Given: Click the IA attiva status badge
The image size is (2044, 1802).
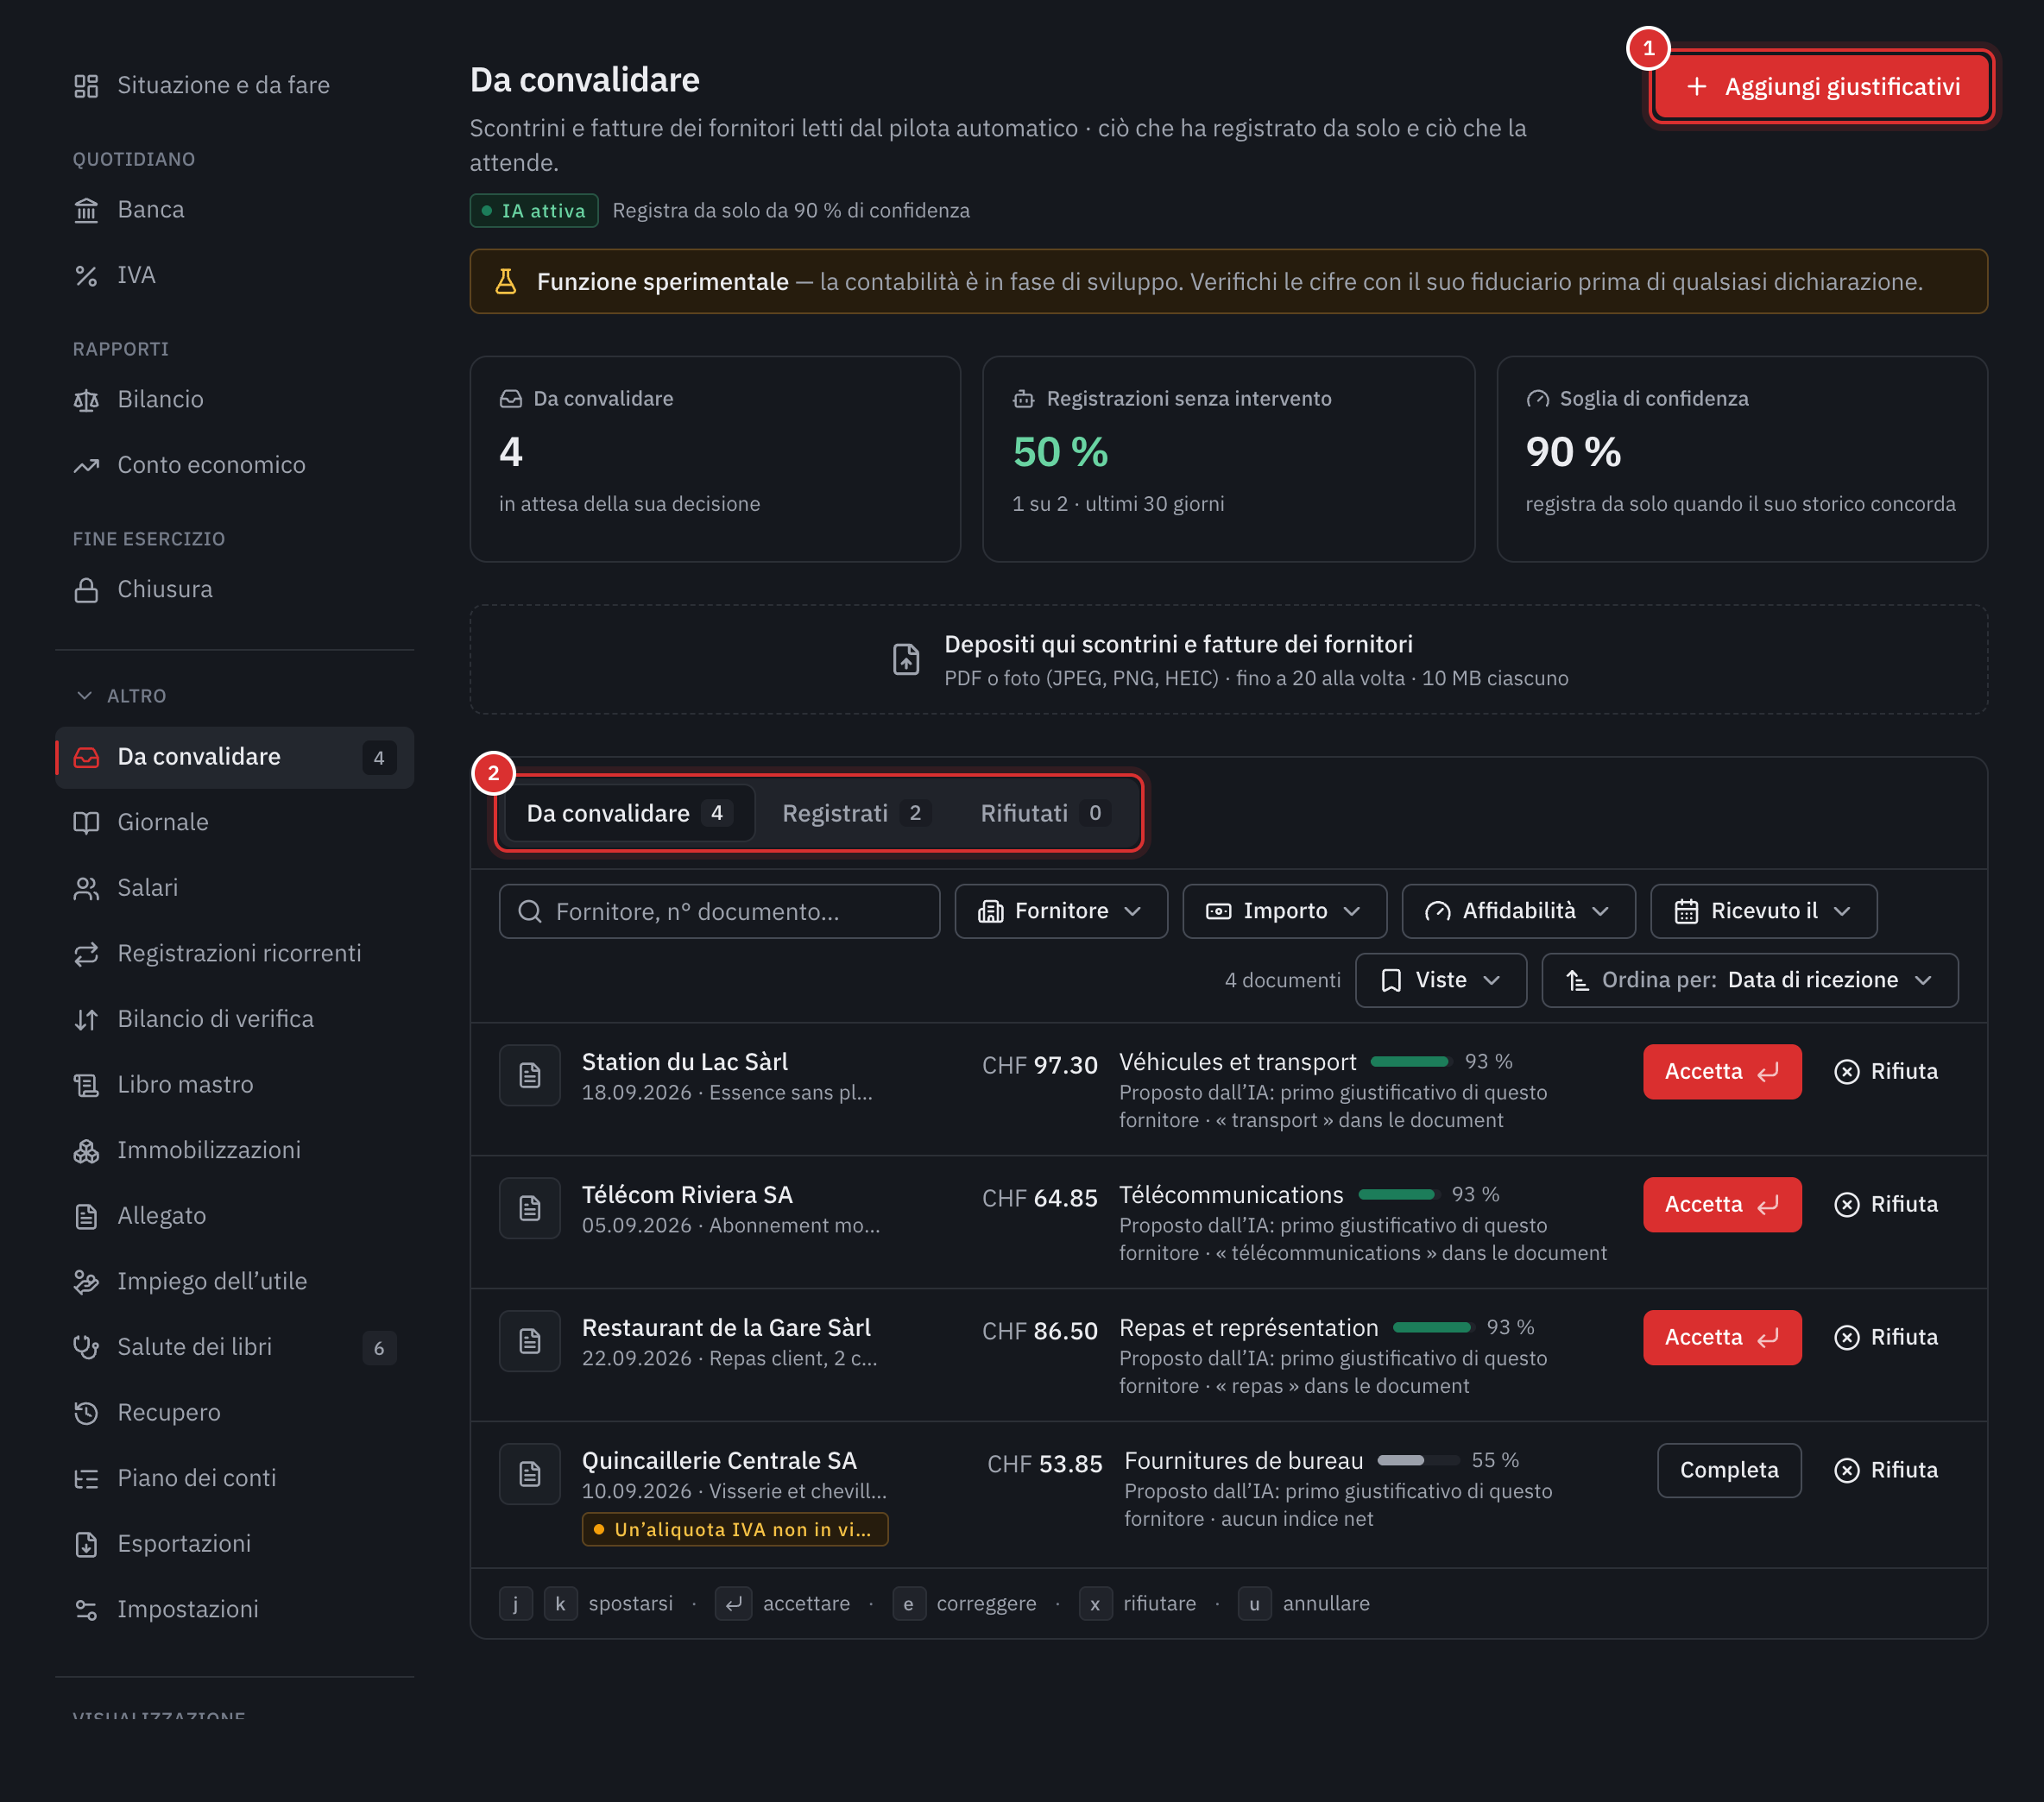Looking at the screenshot, I should 534,211.
